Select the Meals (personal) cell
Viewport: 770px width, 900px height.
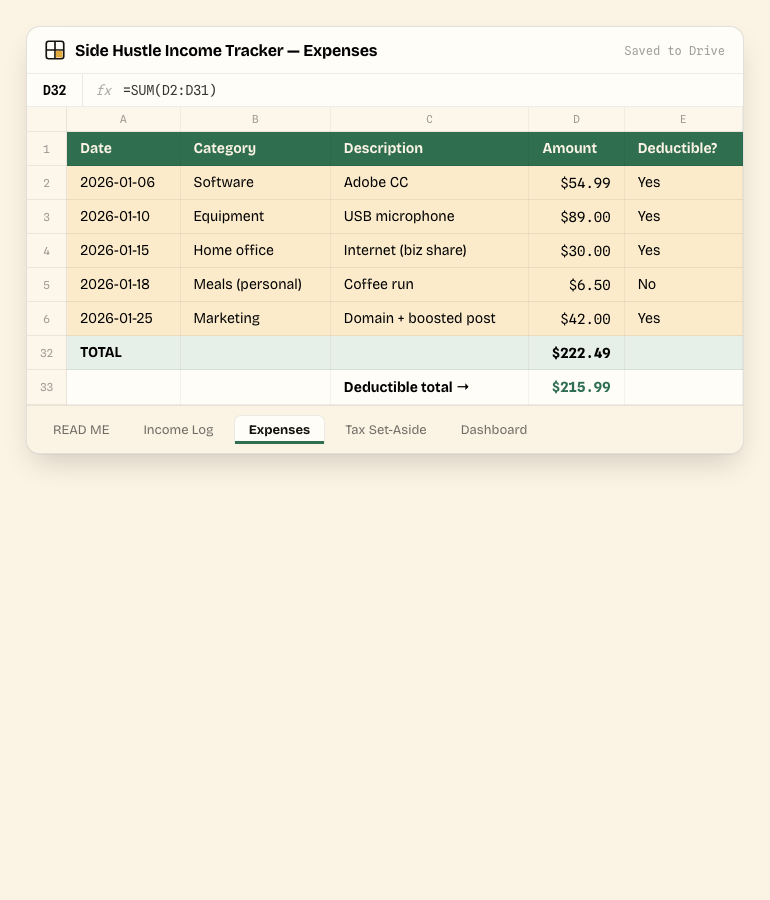255,285
